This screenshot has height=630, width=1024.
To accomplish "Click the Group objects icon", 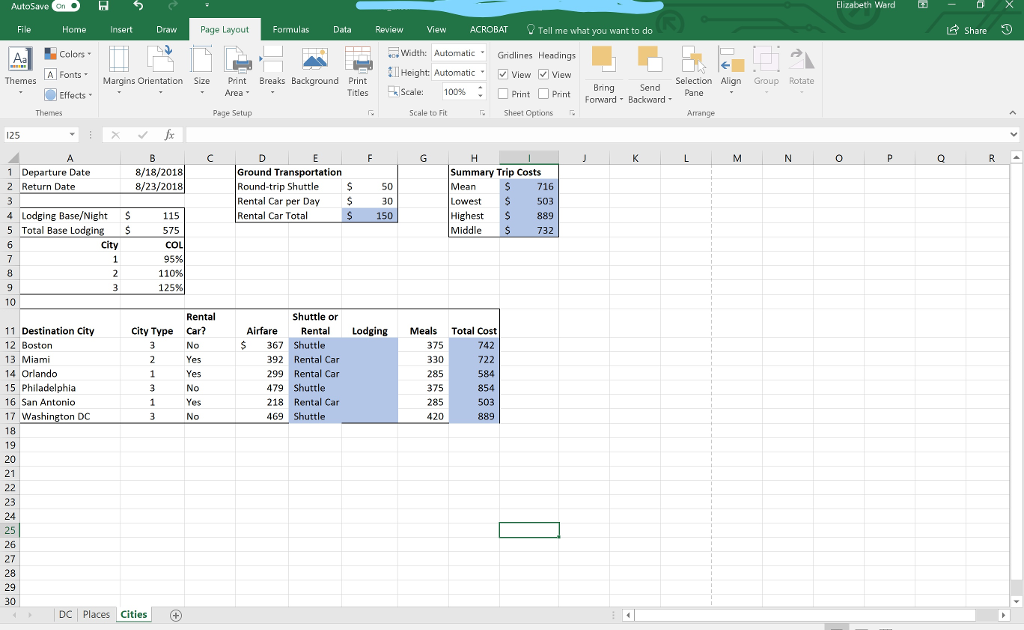I will pos(766,59).
